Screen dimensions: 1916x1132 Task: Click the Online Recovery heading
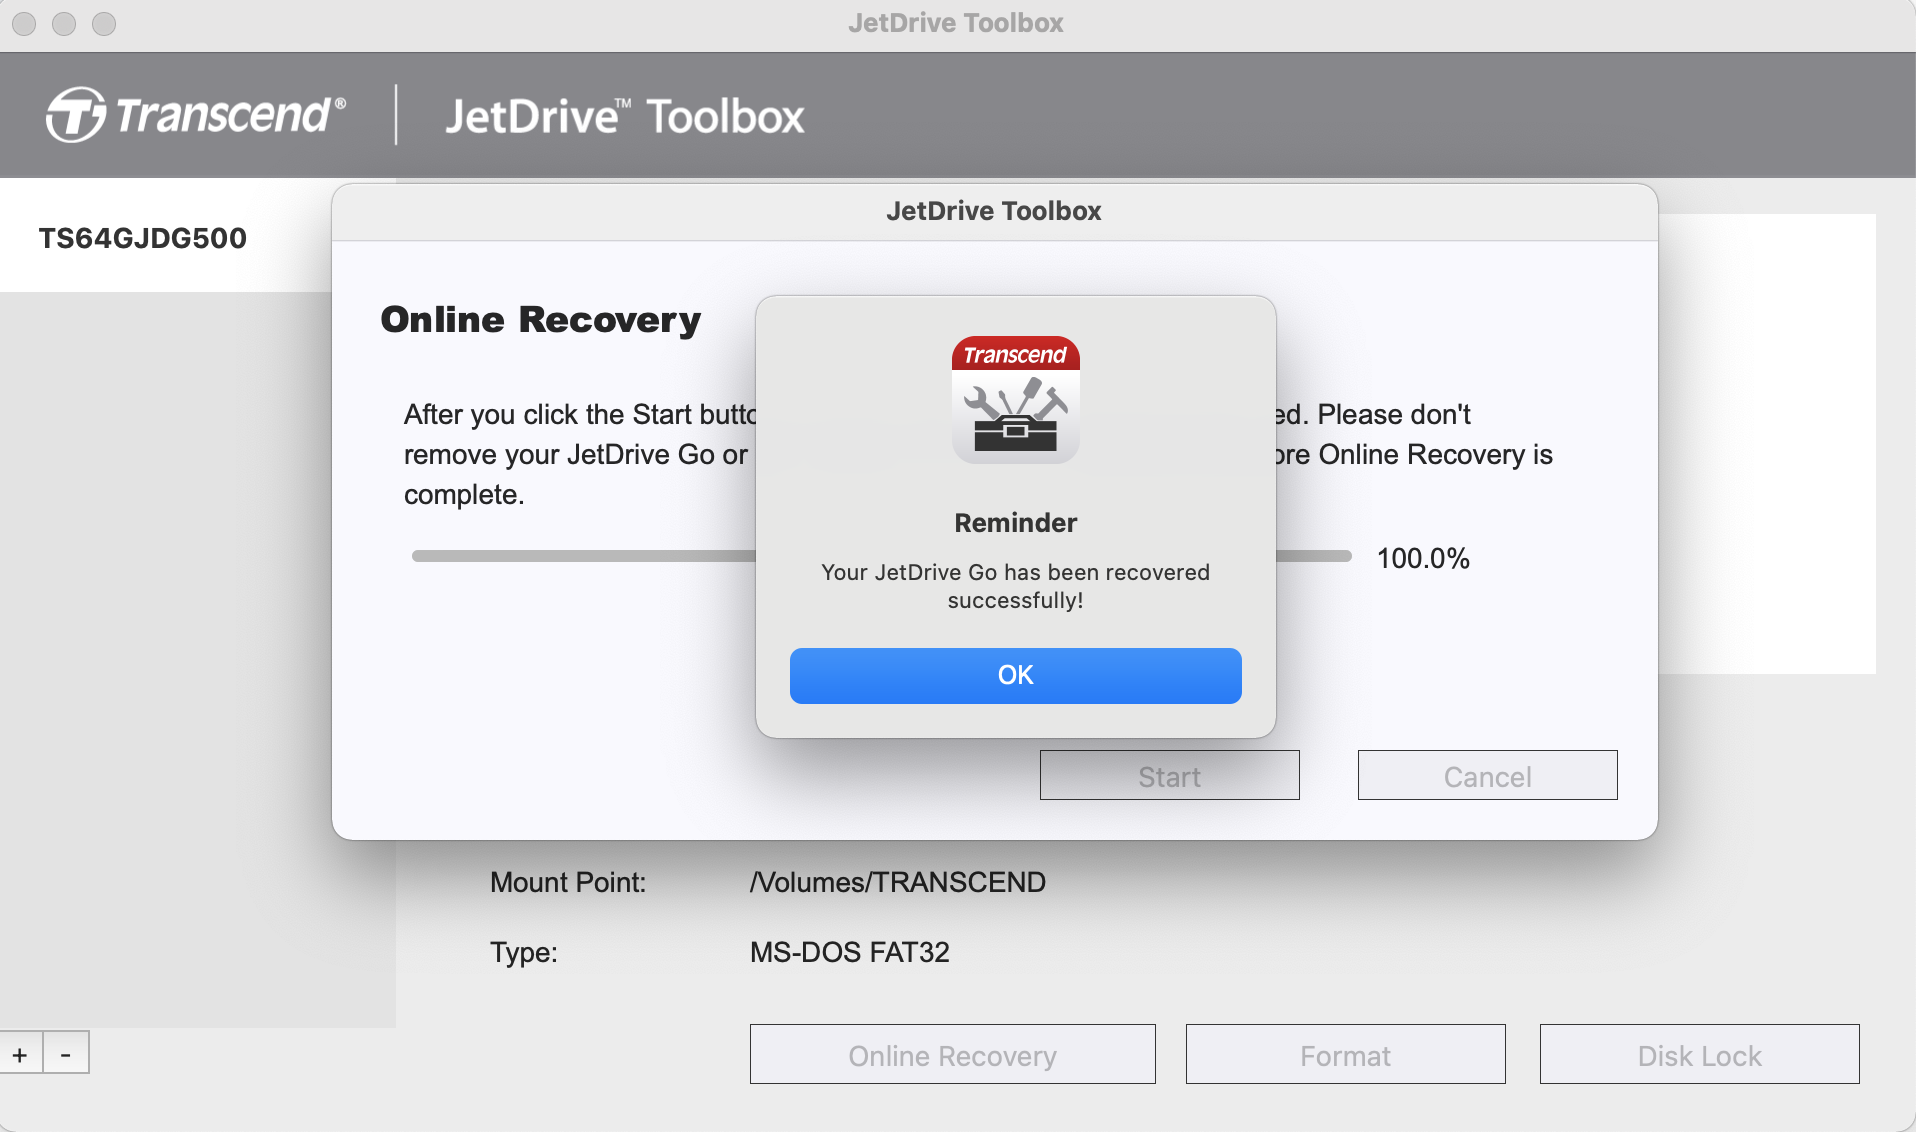pyautogui.click(x=540, y=320)
